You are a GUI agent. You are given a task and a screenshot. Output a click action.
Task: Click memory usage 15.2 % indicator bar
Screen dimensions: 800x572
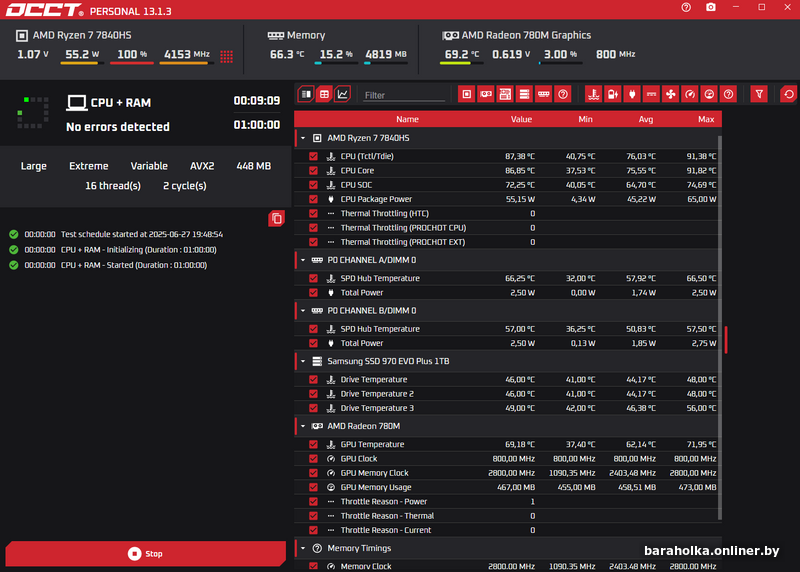[335, 63]
